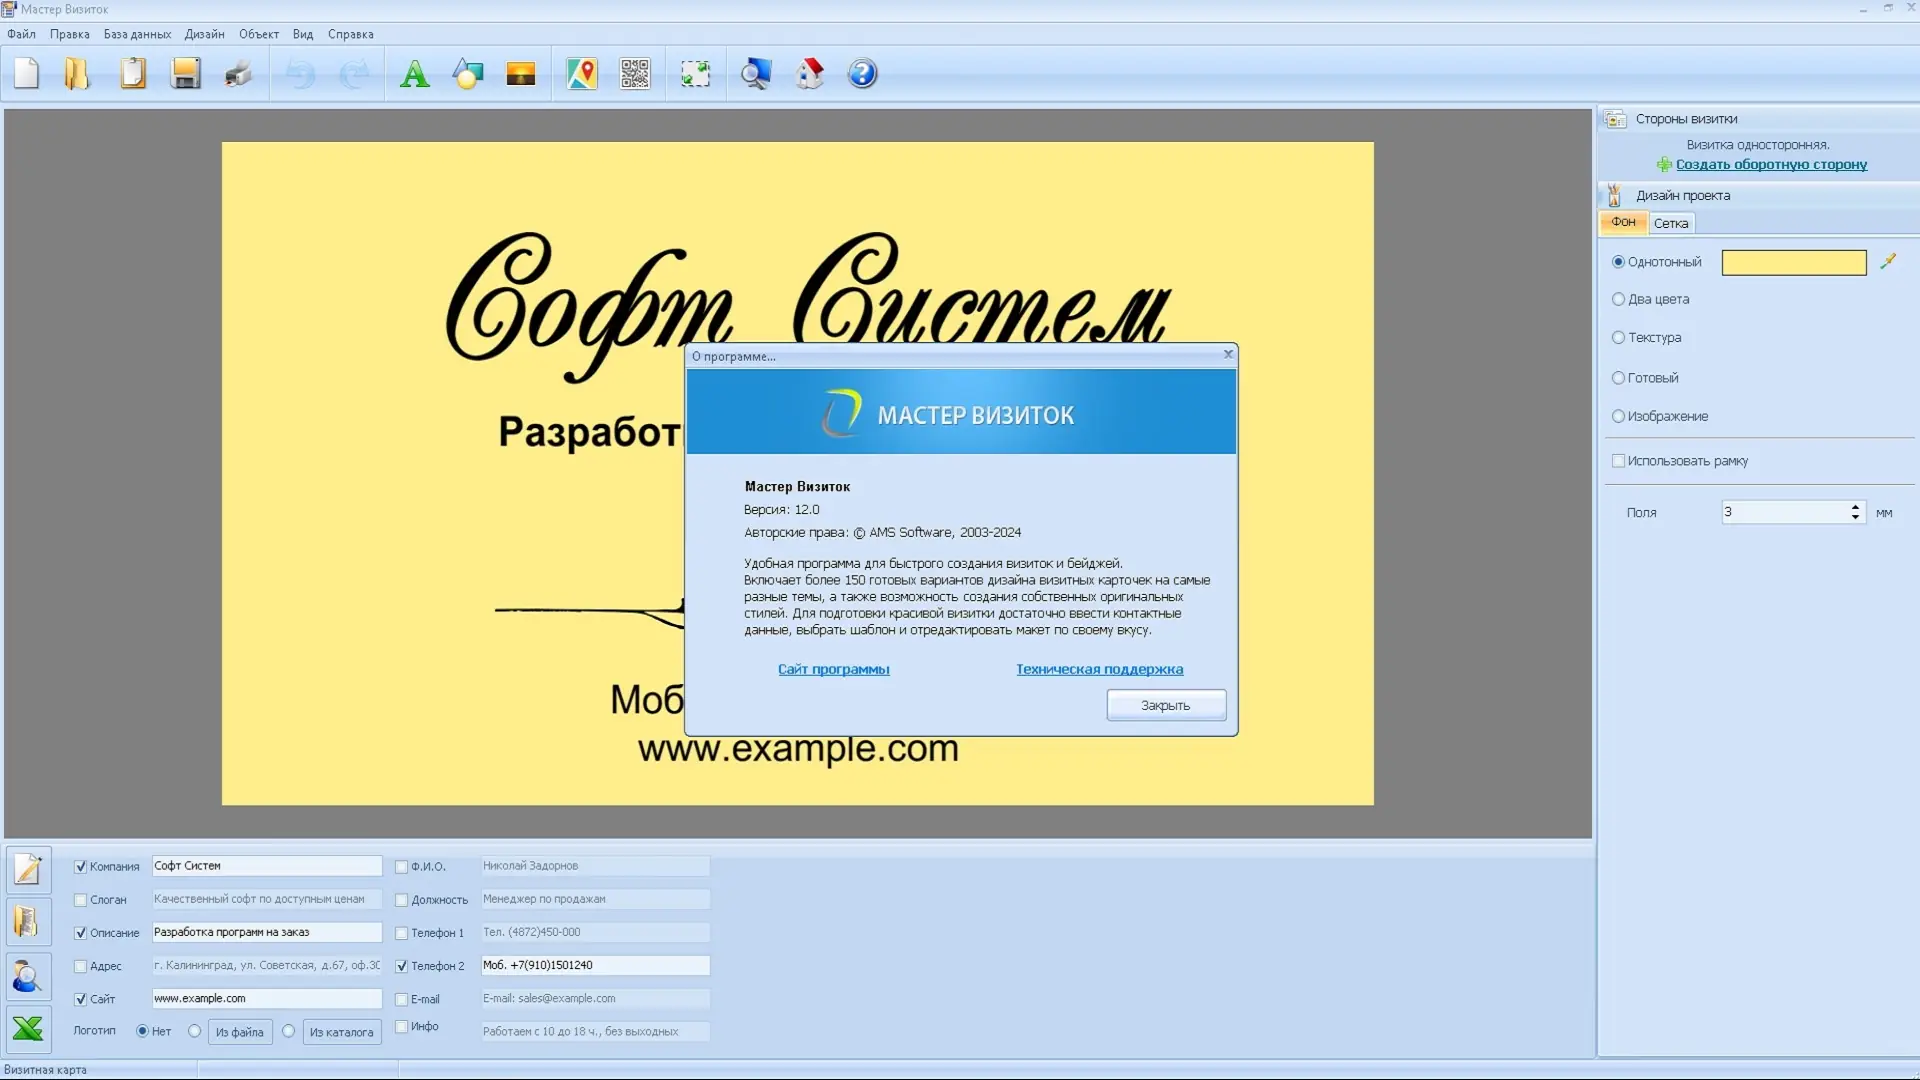
Task: Open the Excel export icon
Action: [27, 1028]
